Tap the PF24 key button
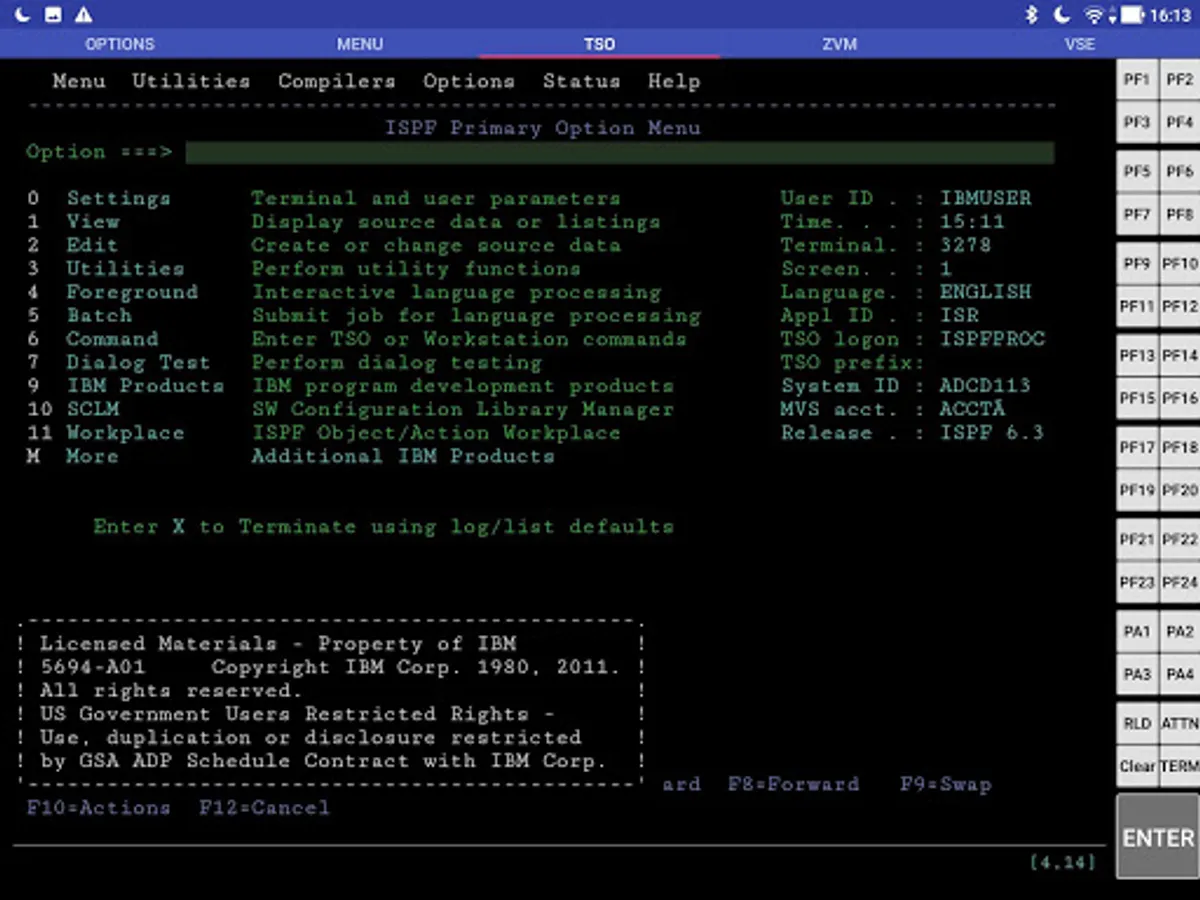Image resolution: width=1200 pixels, height=900 pixels. click(x=1179, y=583)
